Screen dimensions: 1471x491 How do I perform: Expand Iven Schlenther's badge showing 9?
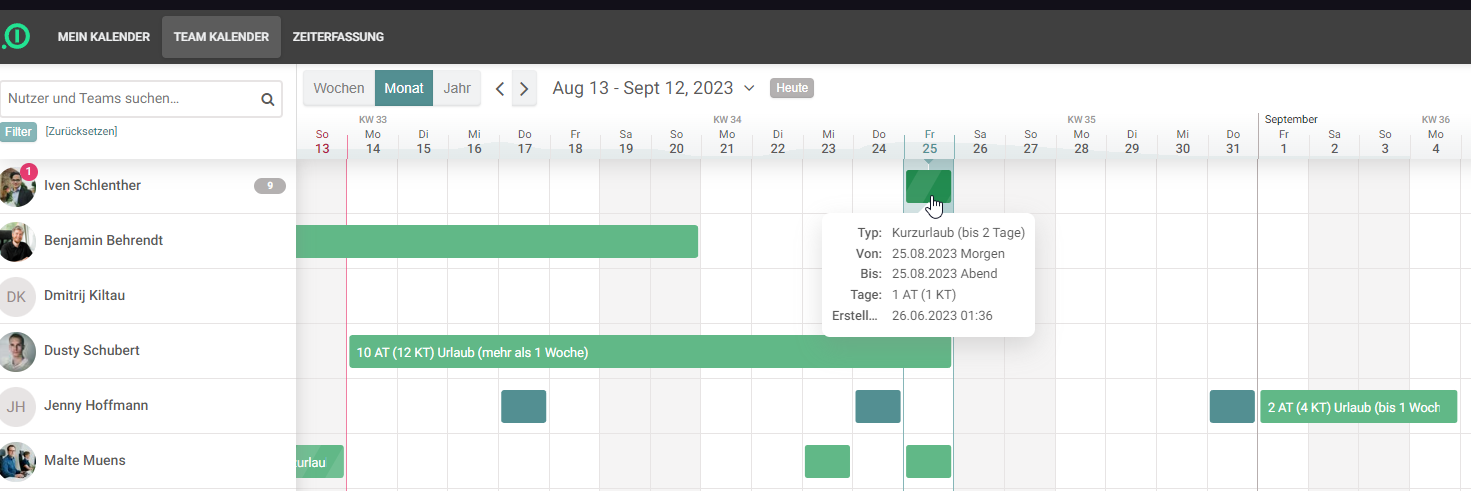pyautogui.click(x=269, y=185)
